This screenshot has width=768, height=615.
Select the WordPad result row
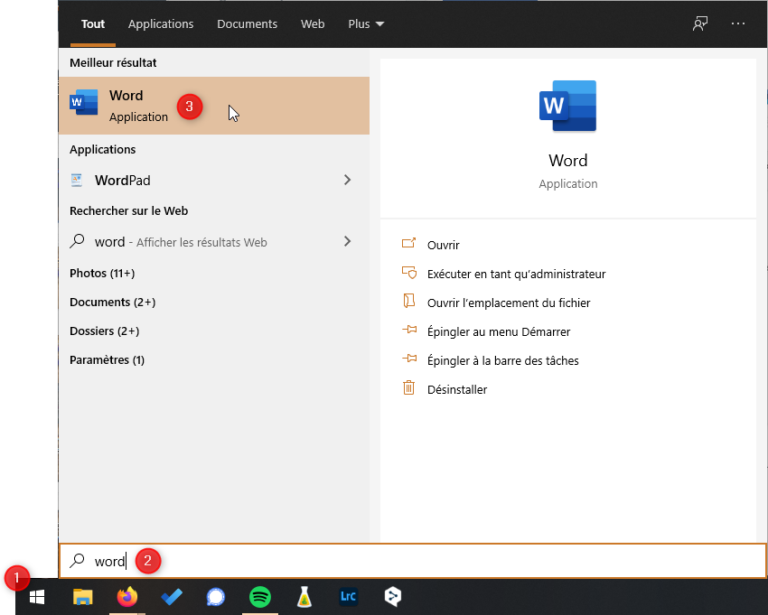click(214, 180)
